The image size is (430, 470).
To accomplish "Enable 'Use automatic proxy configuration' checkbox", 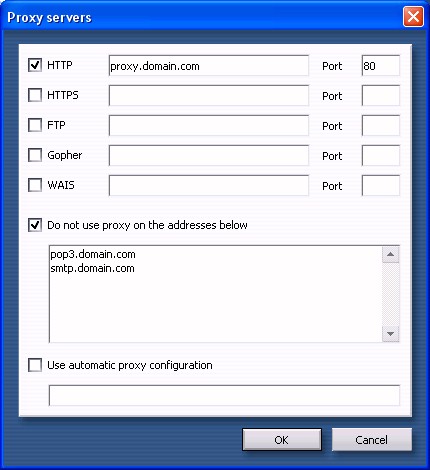I will coord(35,365).
